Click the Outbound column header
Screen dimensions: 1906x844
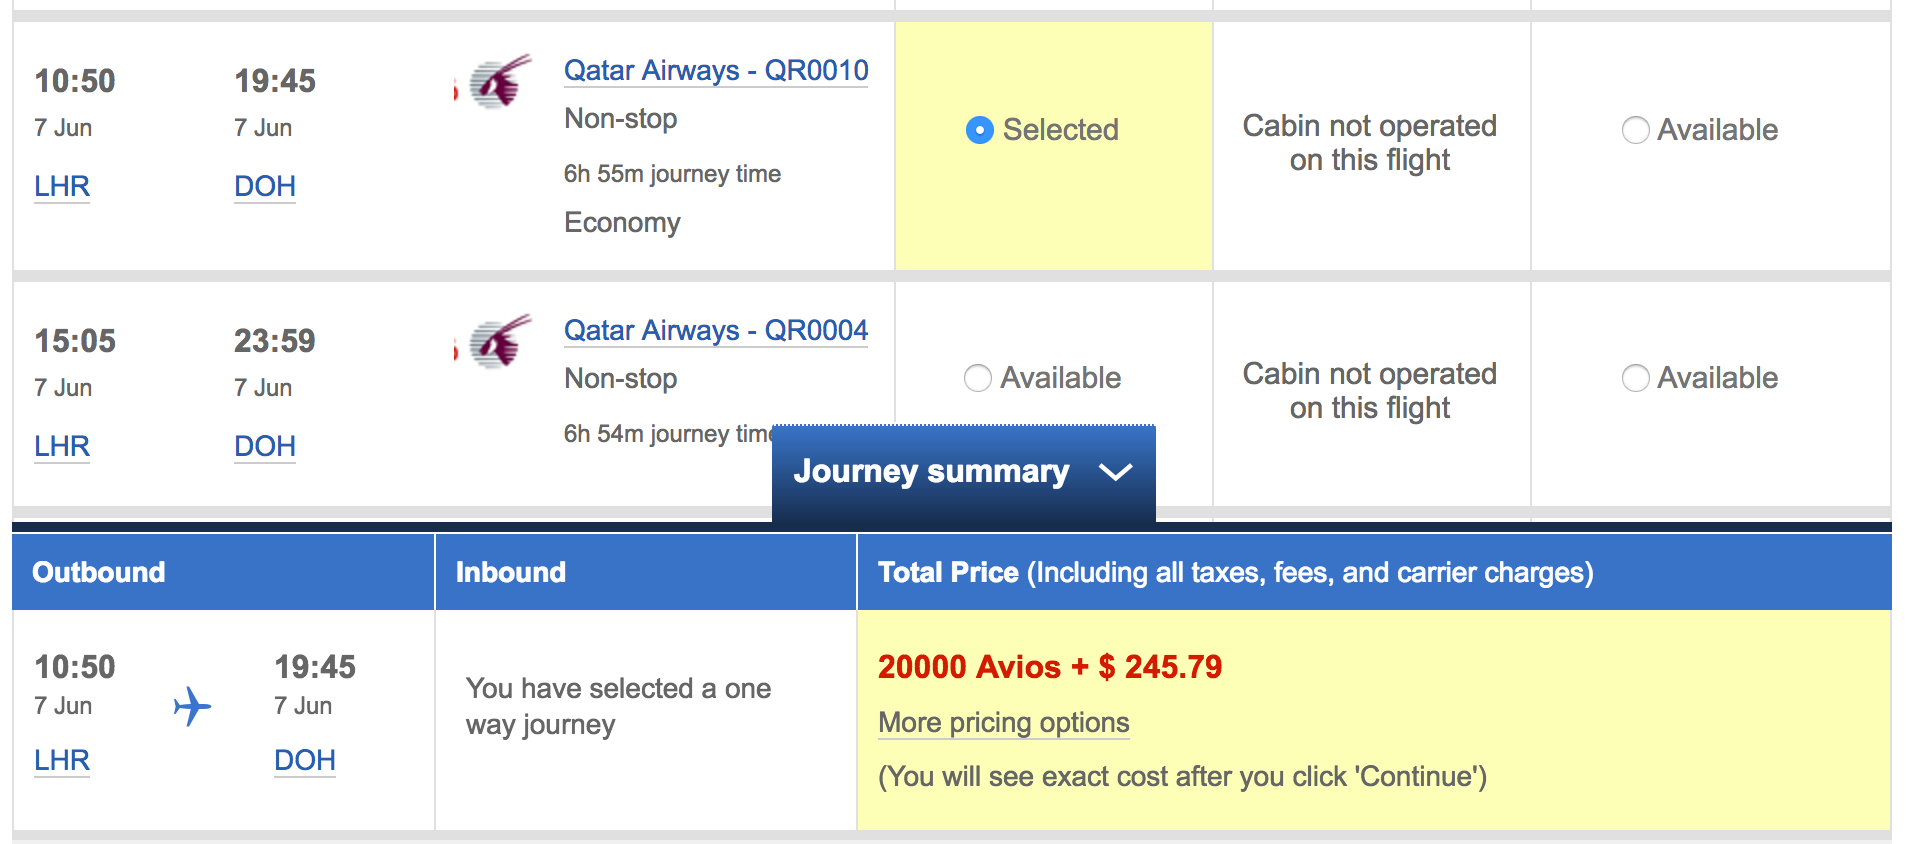point(99,572)
